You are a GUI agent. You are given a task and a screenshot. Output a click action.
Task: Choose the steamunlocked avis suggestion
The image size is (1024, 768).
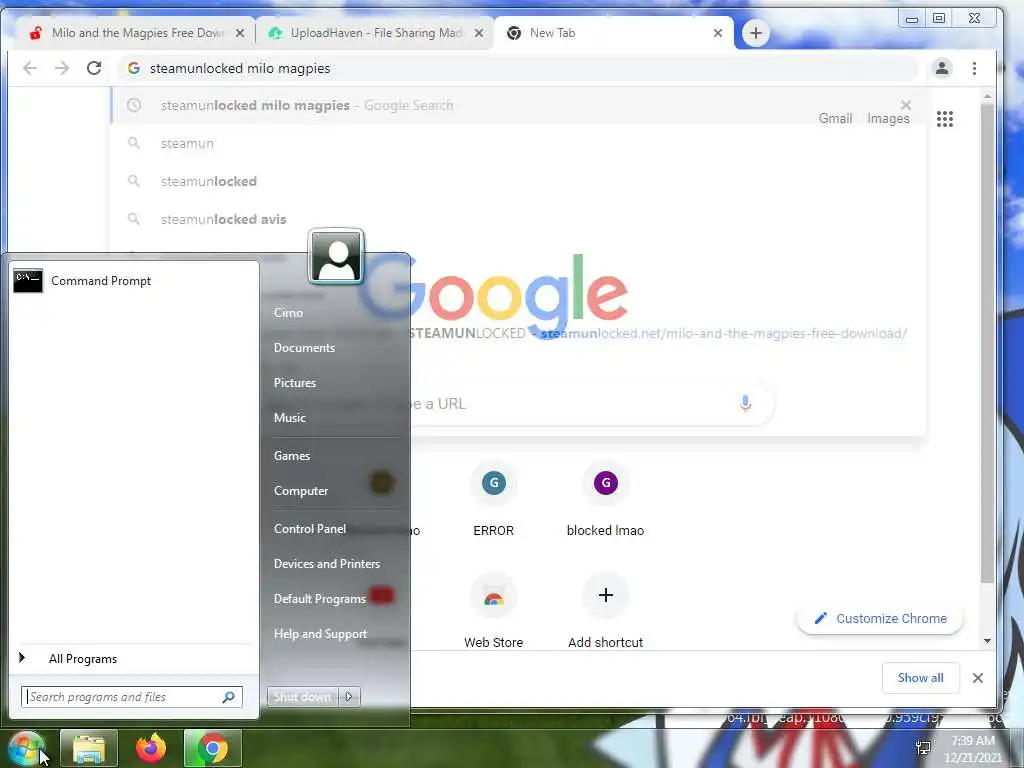(519, 219)
